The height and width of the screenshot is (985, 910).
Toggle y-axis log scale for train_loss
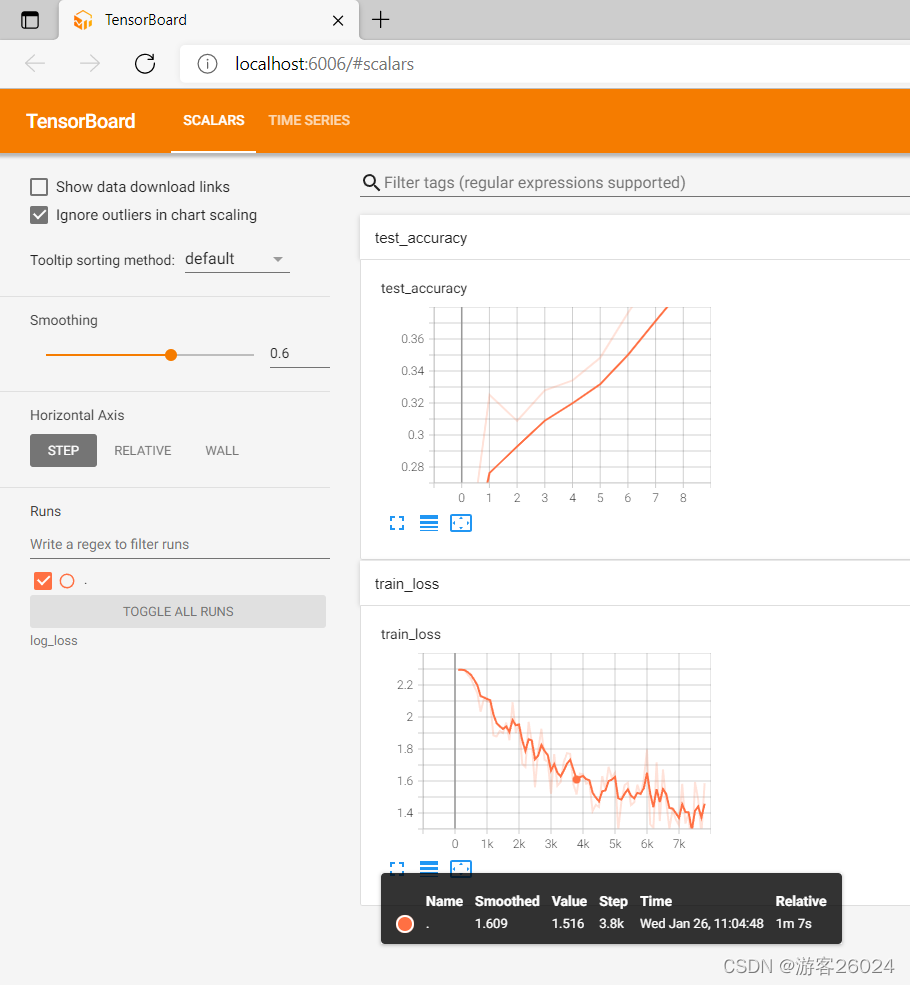(429, 869)
